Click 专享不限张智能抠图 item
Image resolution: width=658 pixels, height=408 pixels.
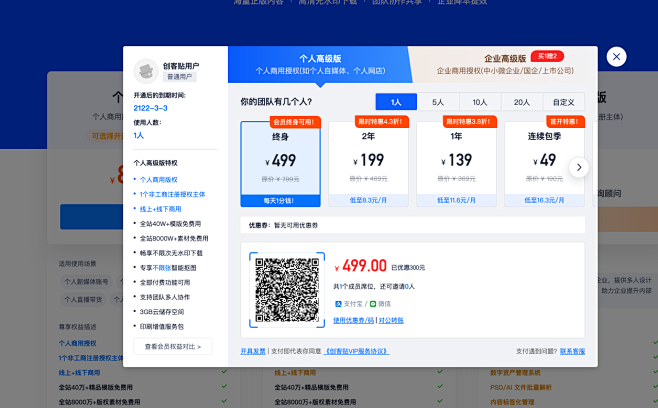pyautogui.click(x=168, y=268)
